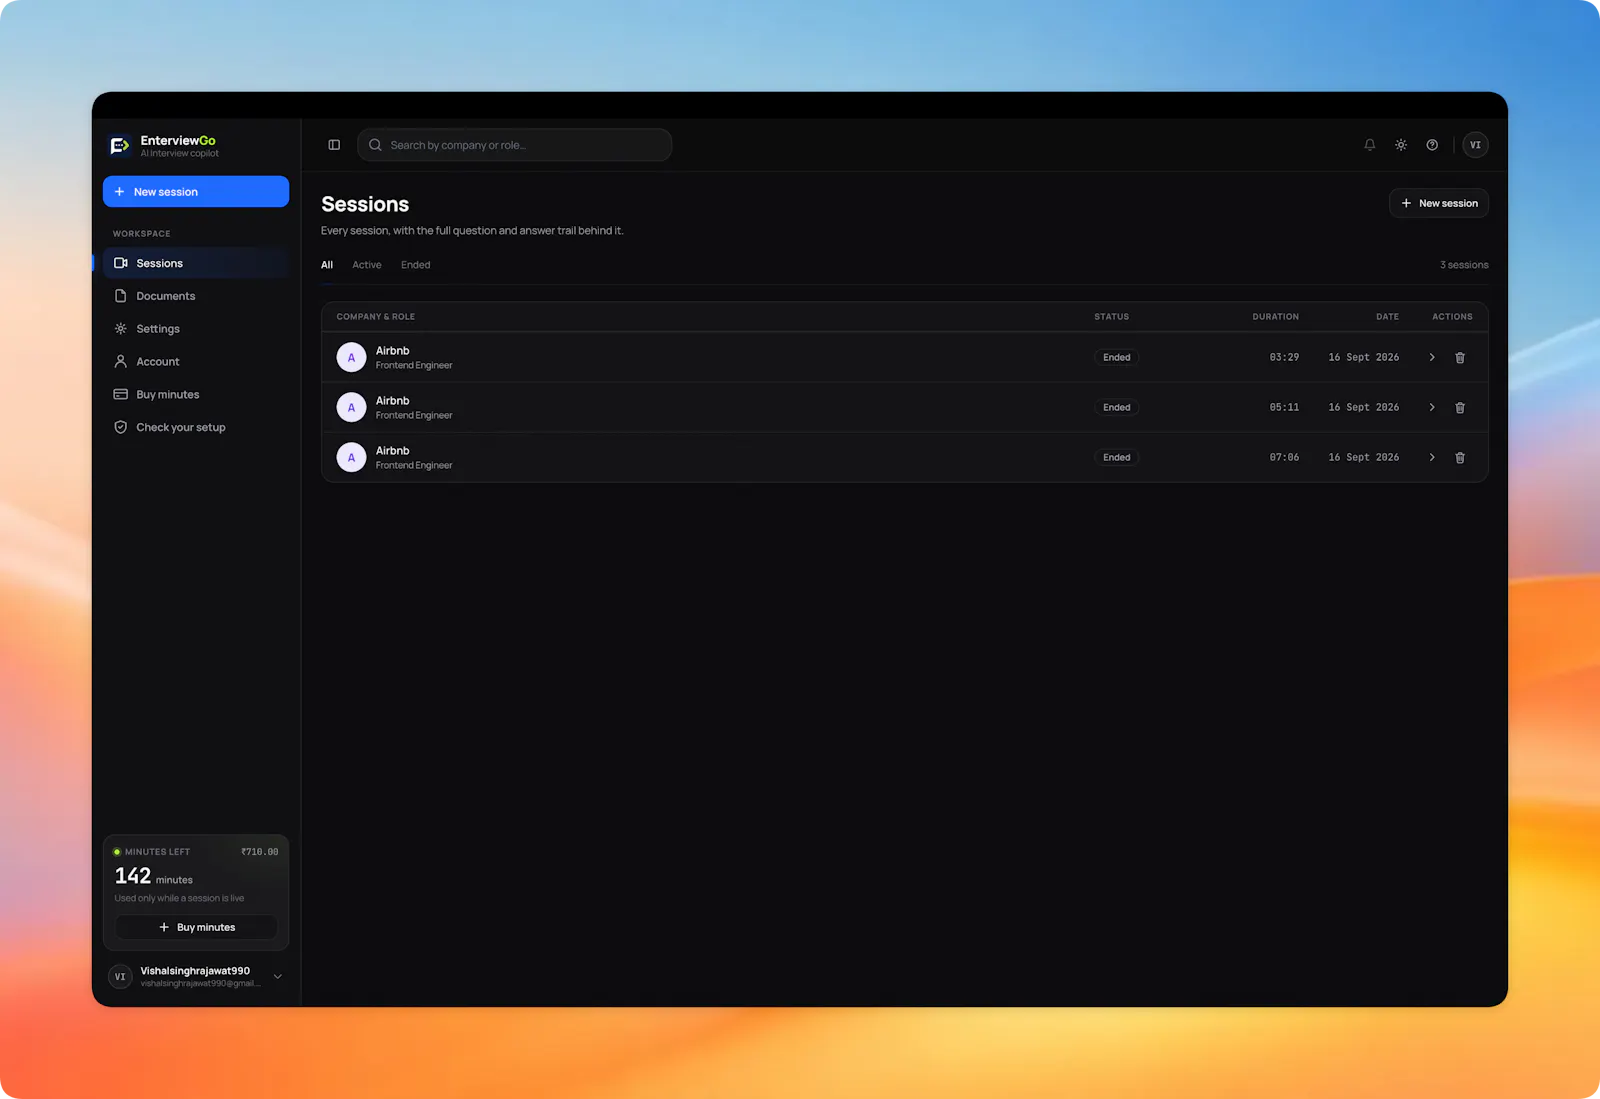This screenshot has width=1600, height=1099.
Task: Click the 142 minutes count
Action: click(x=133, y=876)
